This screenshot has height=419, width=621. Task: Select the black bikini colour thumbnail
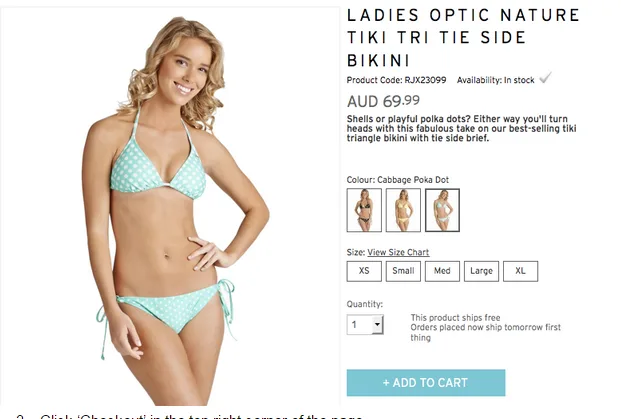click(x=364, y=210)
